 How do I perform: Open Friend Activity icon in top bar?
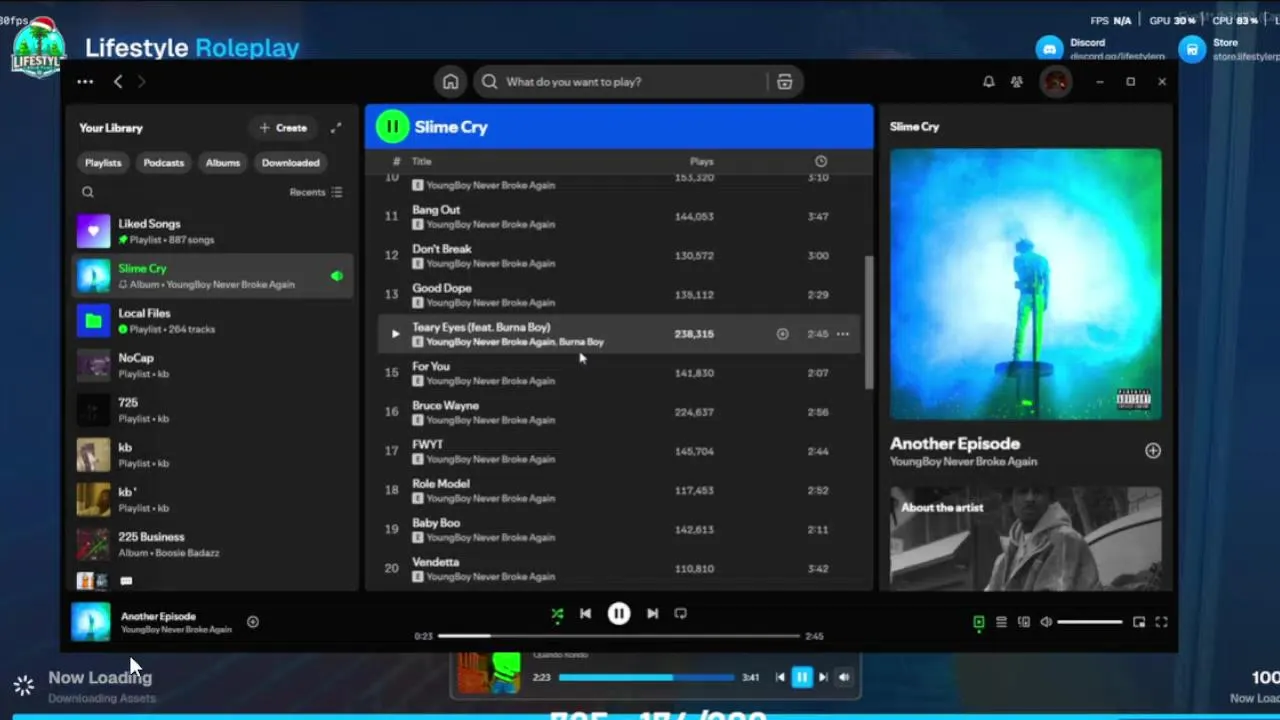[1017, 82]
